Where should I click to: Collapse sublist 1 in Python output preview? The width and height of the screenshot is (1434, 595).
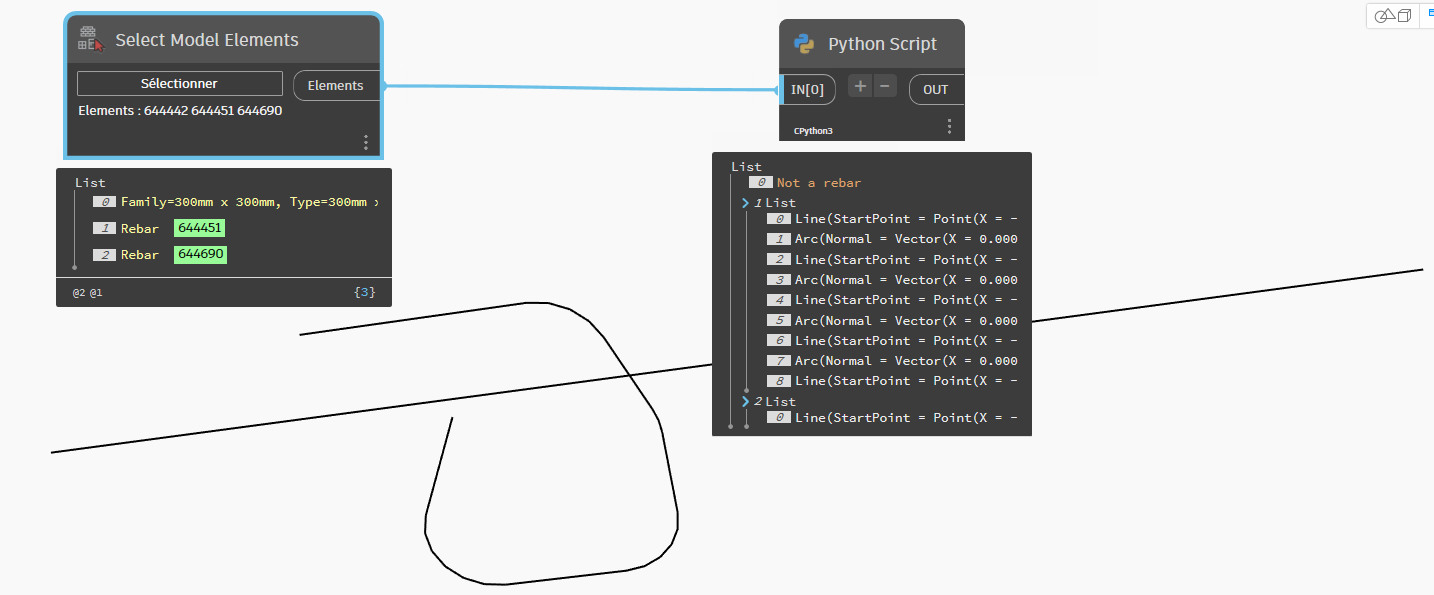745,203
